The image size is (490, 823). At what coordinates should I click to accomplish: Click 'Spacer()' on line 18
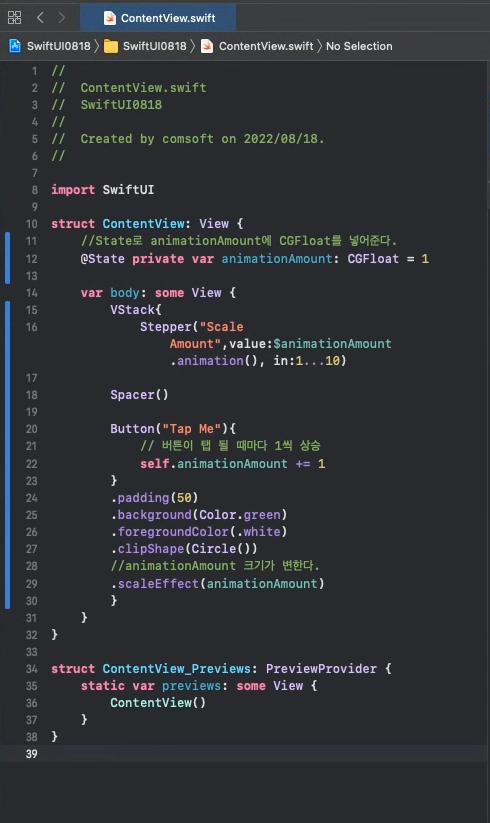point(139,395)
